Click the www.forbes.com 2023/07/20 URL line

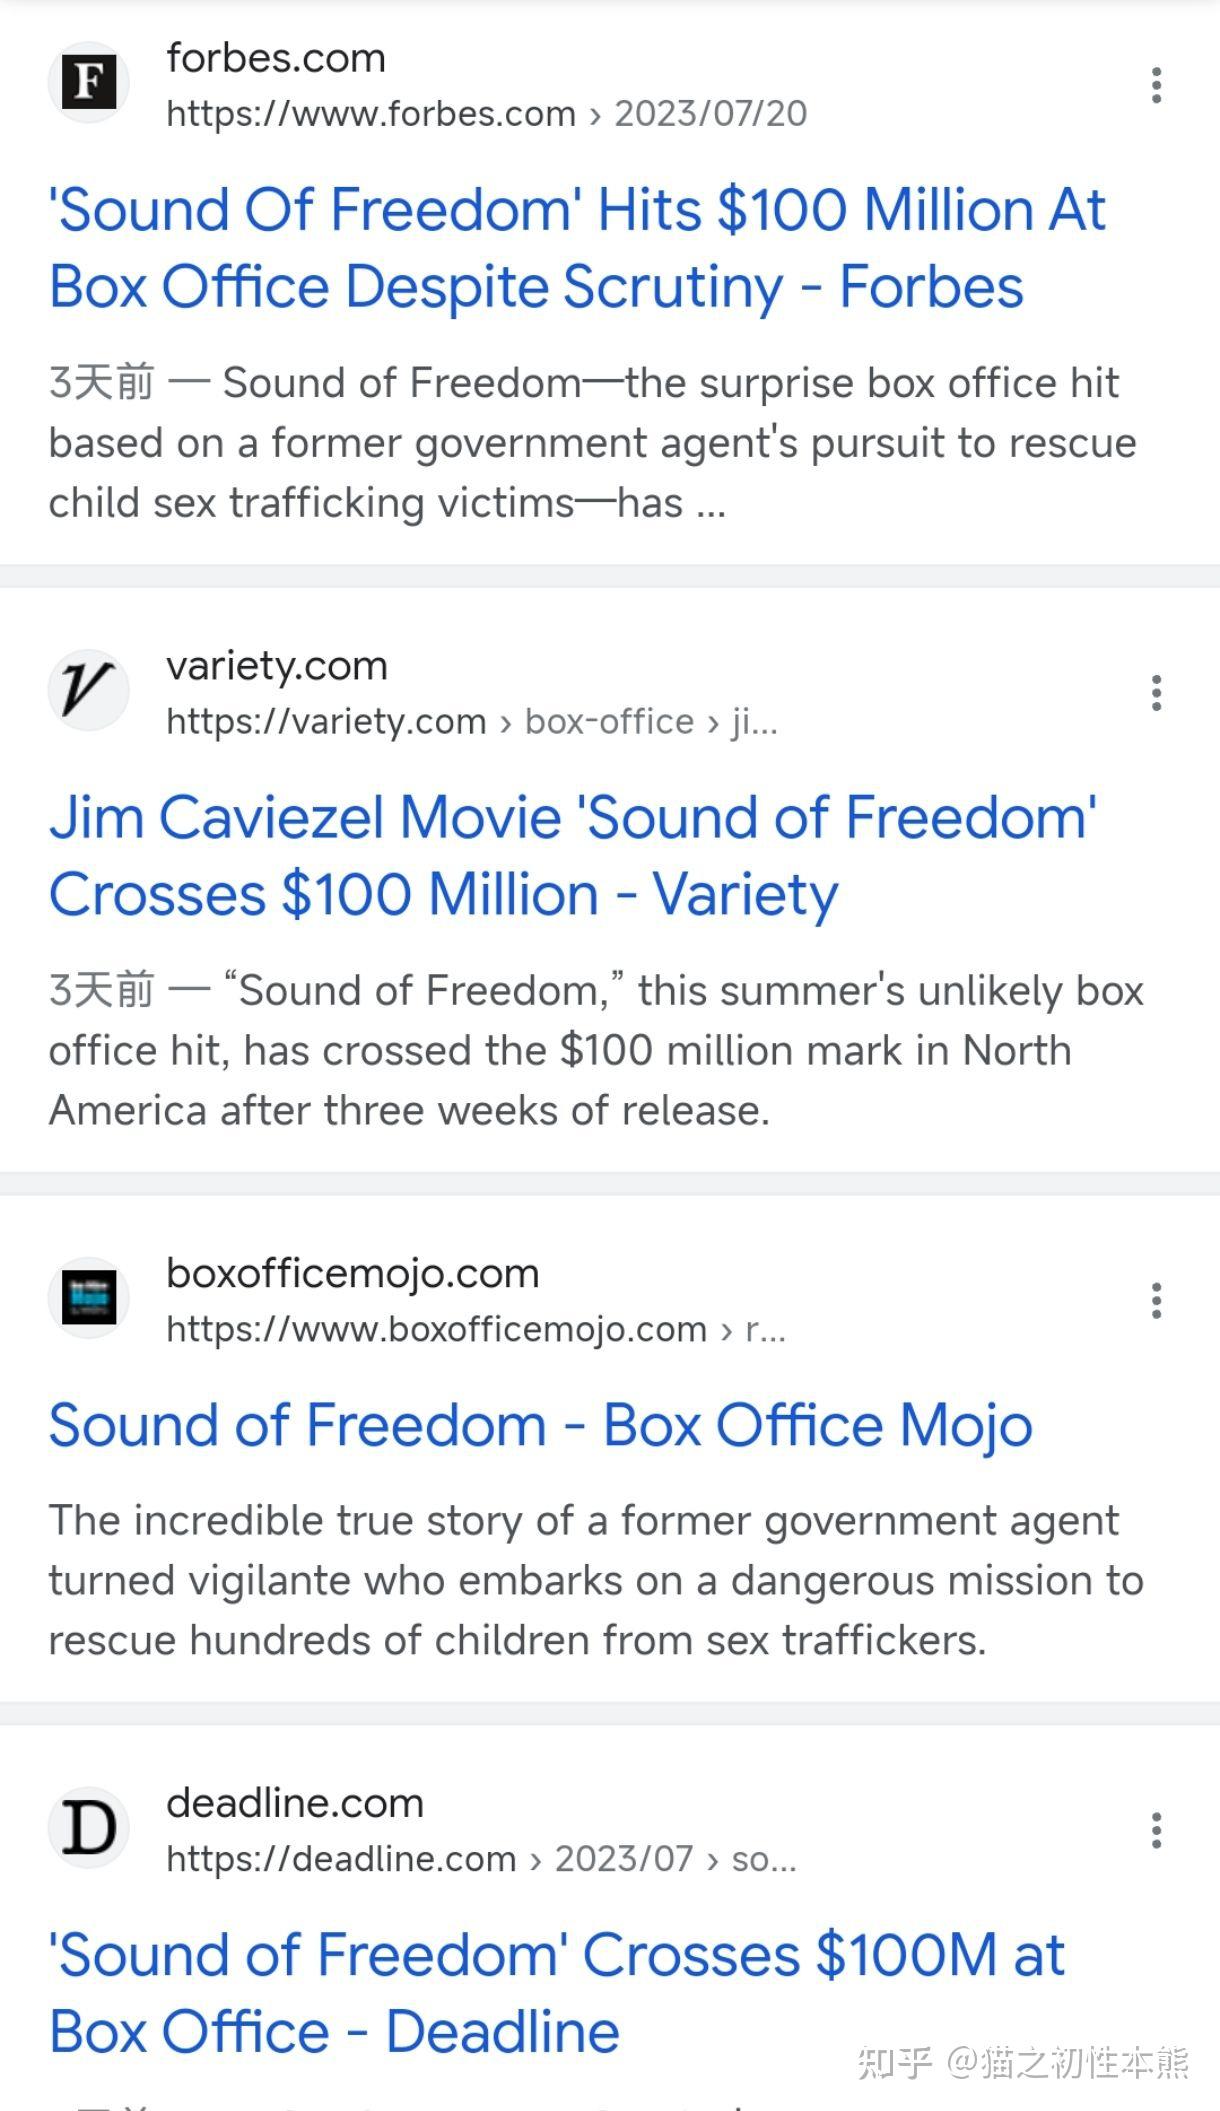(486, 114)
